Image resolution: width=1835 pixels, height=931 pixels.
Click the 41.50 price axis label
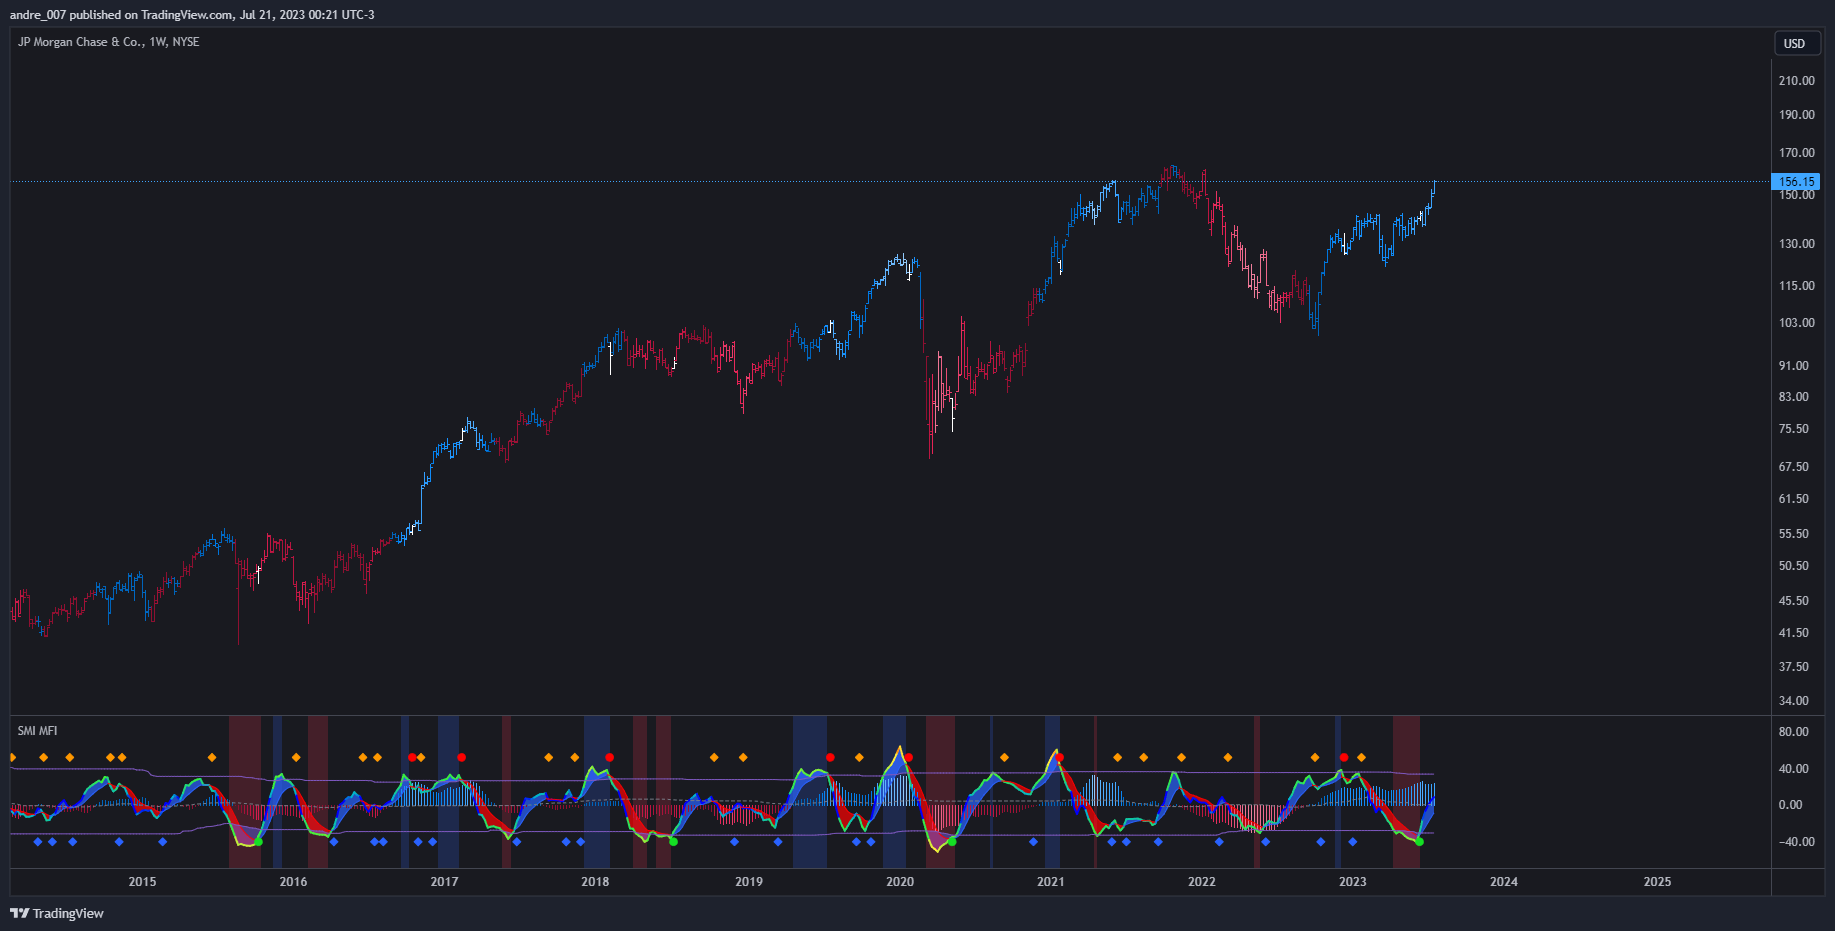click(1794, 633)
